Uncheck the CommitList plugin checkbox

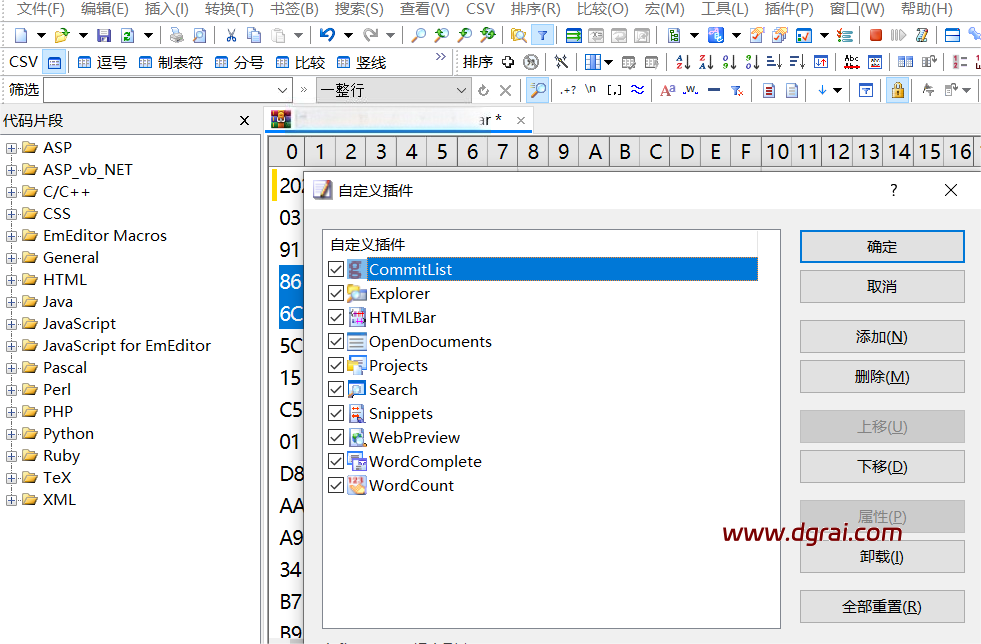(336, 269)
